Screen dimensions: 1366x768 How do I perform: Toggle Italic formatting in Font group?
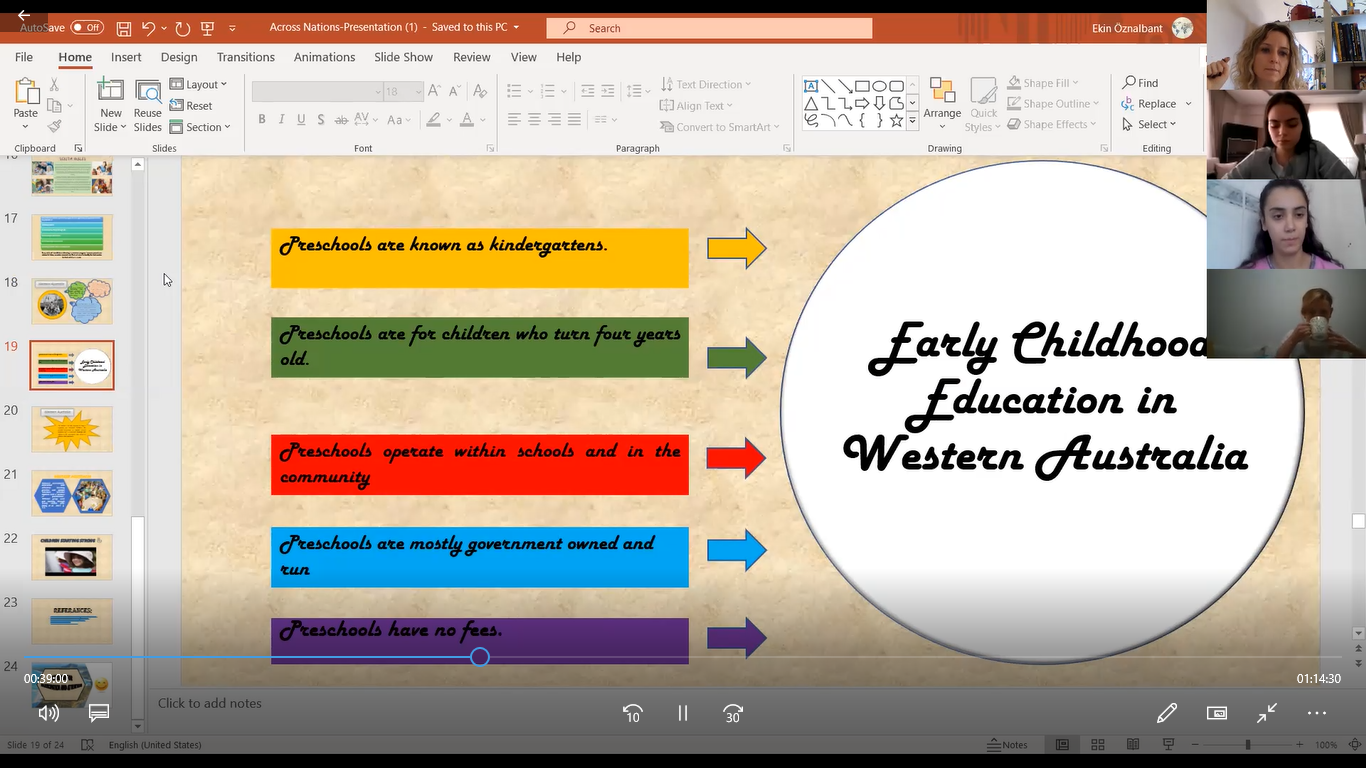click(x=281, y=120)
